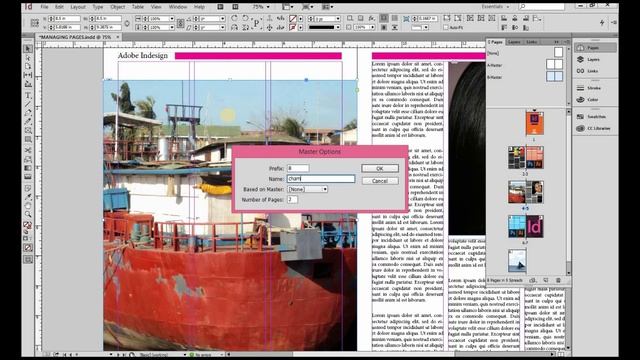This screenshot has height=360, width=640.
Task: Open the Layout menu
Action: coord(78,7)
